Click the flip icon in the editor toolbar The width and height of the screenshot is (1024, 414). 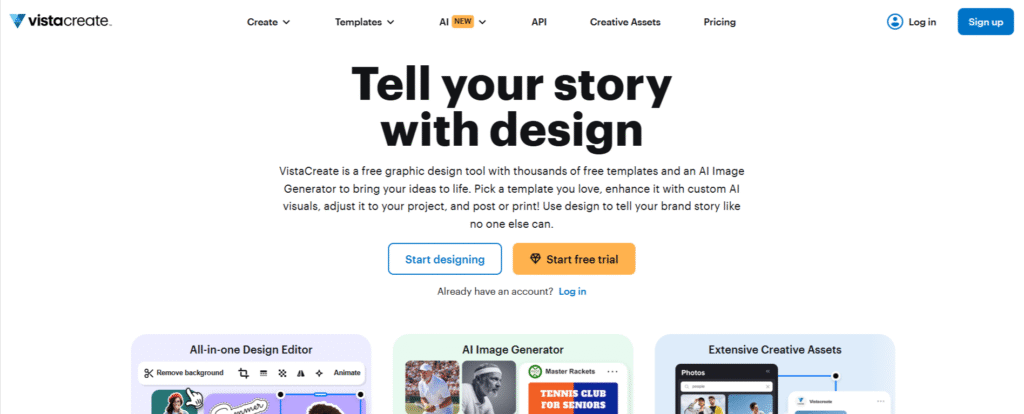click(x=300, y=373)
